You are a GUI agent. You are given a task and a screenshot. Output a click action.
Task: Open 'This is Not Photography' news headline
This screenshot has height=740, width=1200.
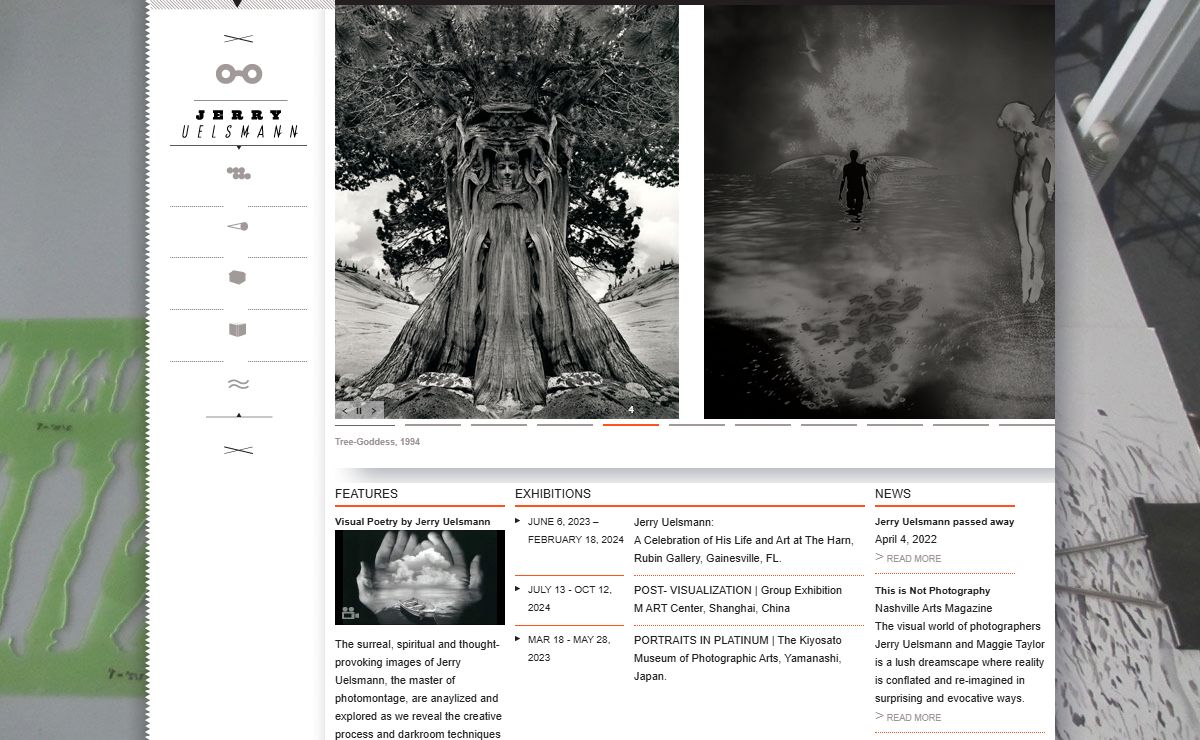[932, 591]
